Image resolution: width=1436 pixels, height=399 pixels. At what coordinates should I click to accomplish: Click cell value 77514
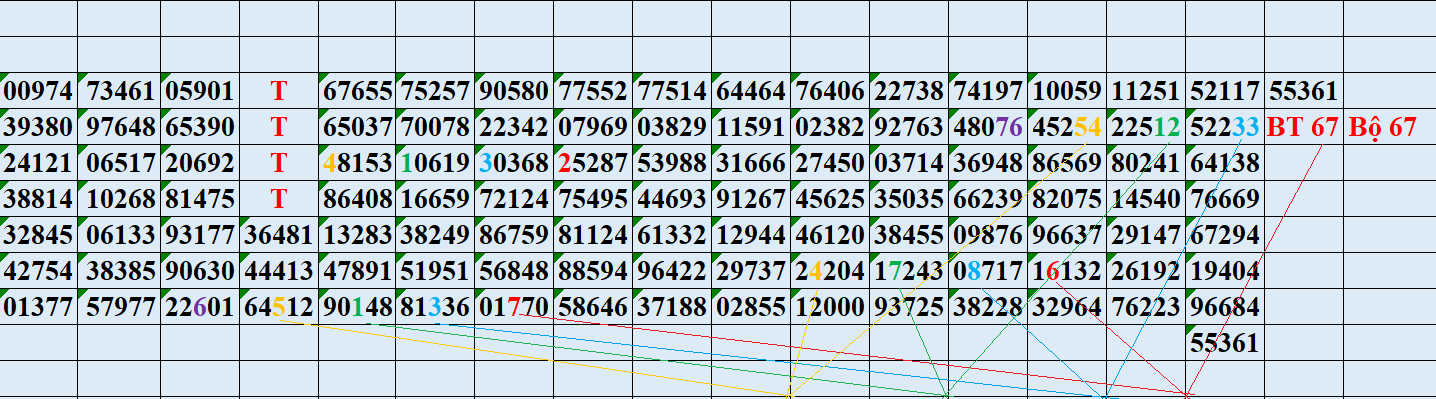point(672,92)
